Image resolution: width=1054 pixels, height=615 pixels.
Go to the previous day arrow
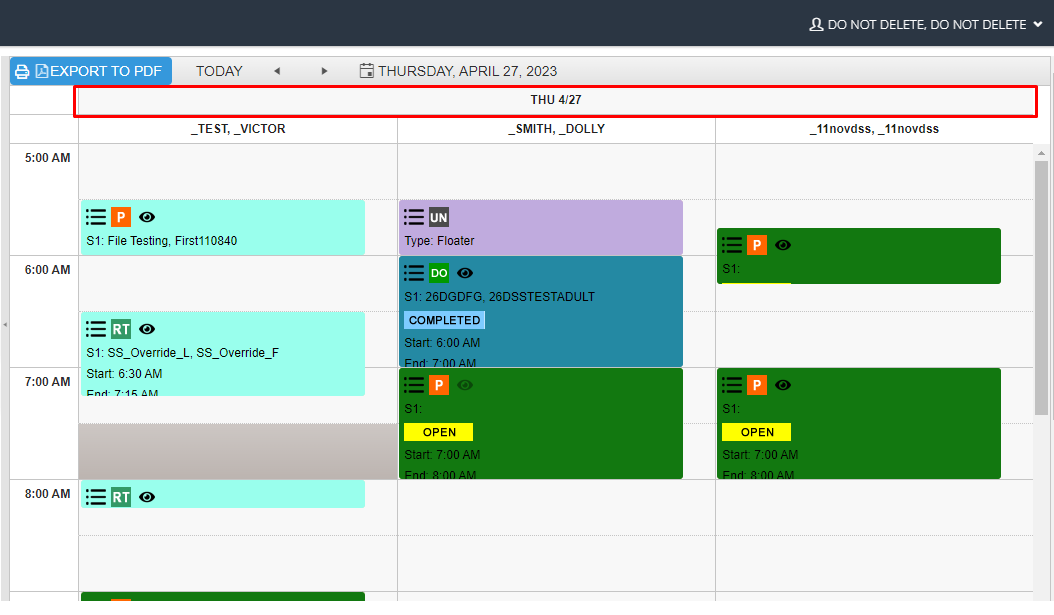click(277, 71)
